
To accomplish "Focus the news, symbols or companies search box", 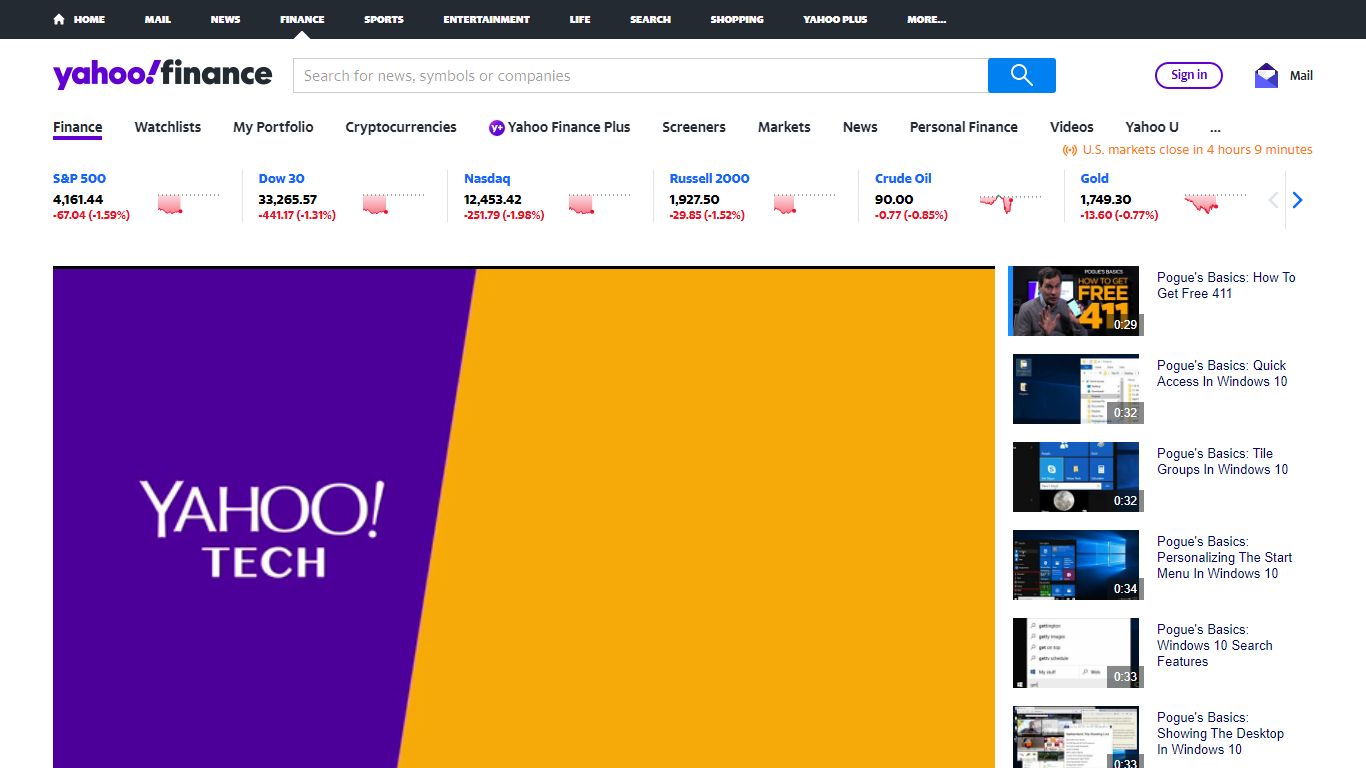I will [640, 75].
